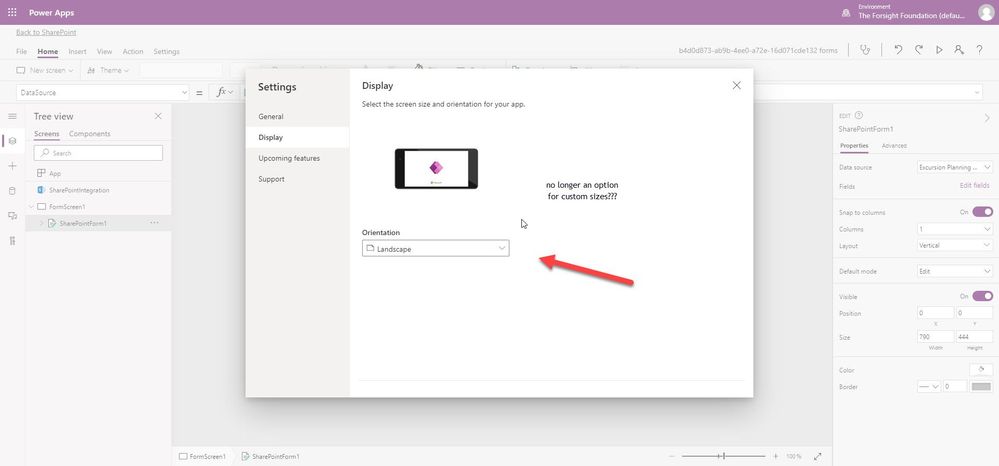Click SharePointForm1 breadcrumb at bottom
The image size is (999, 466).
click(x=271, y=456)
